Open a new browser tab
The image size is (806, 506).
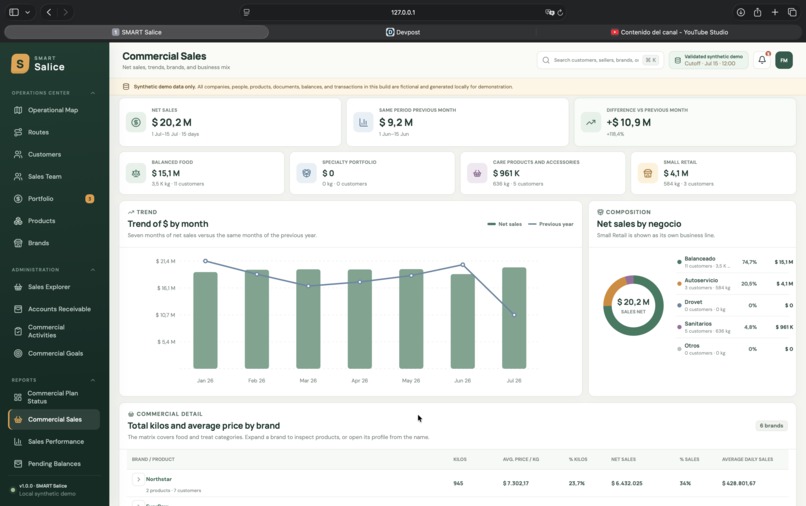pos(775,12)
